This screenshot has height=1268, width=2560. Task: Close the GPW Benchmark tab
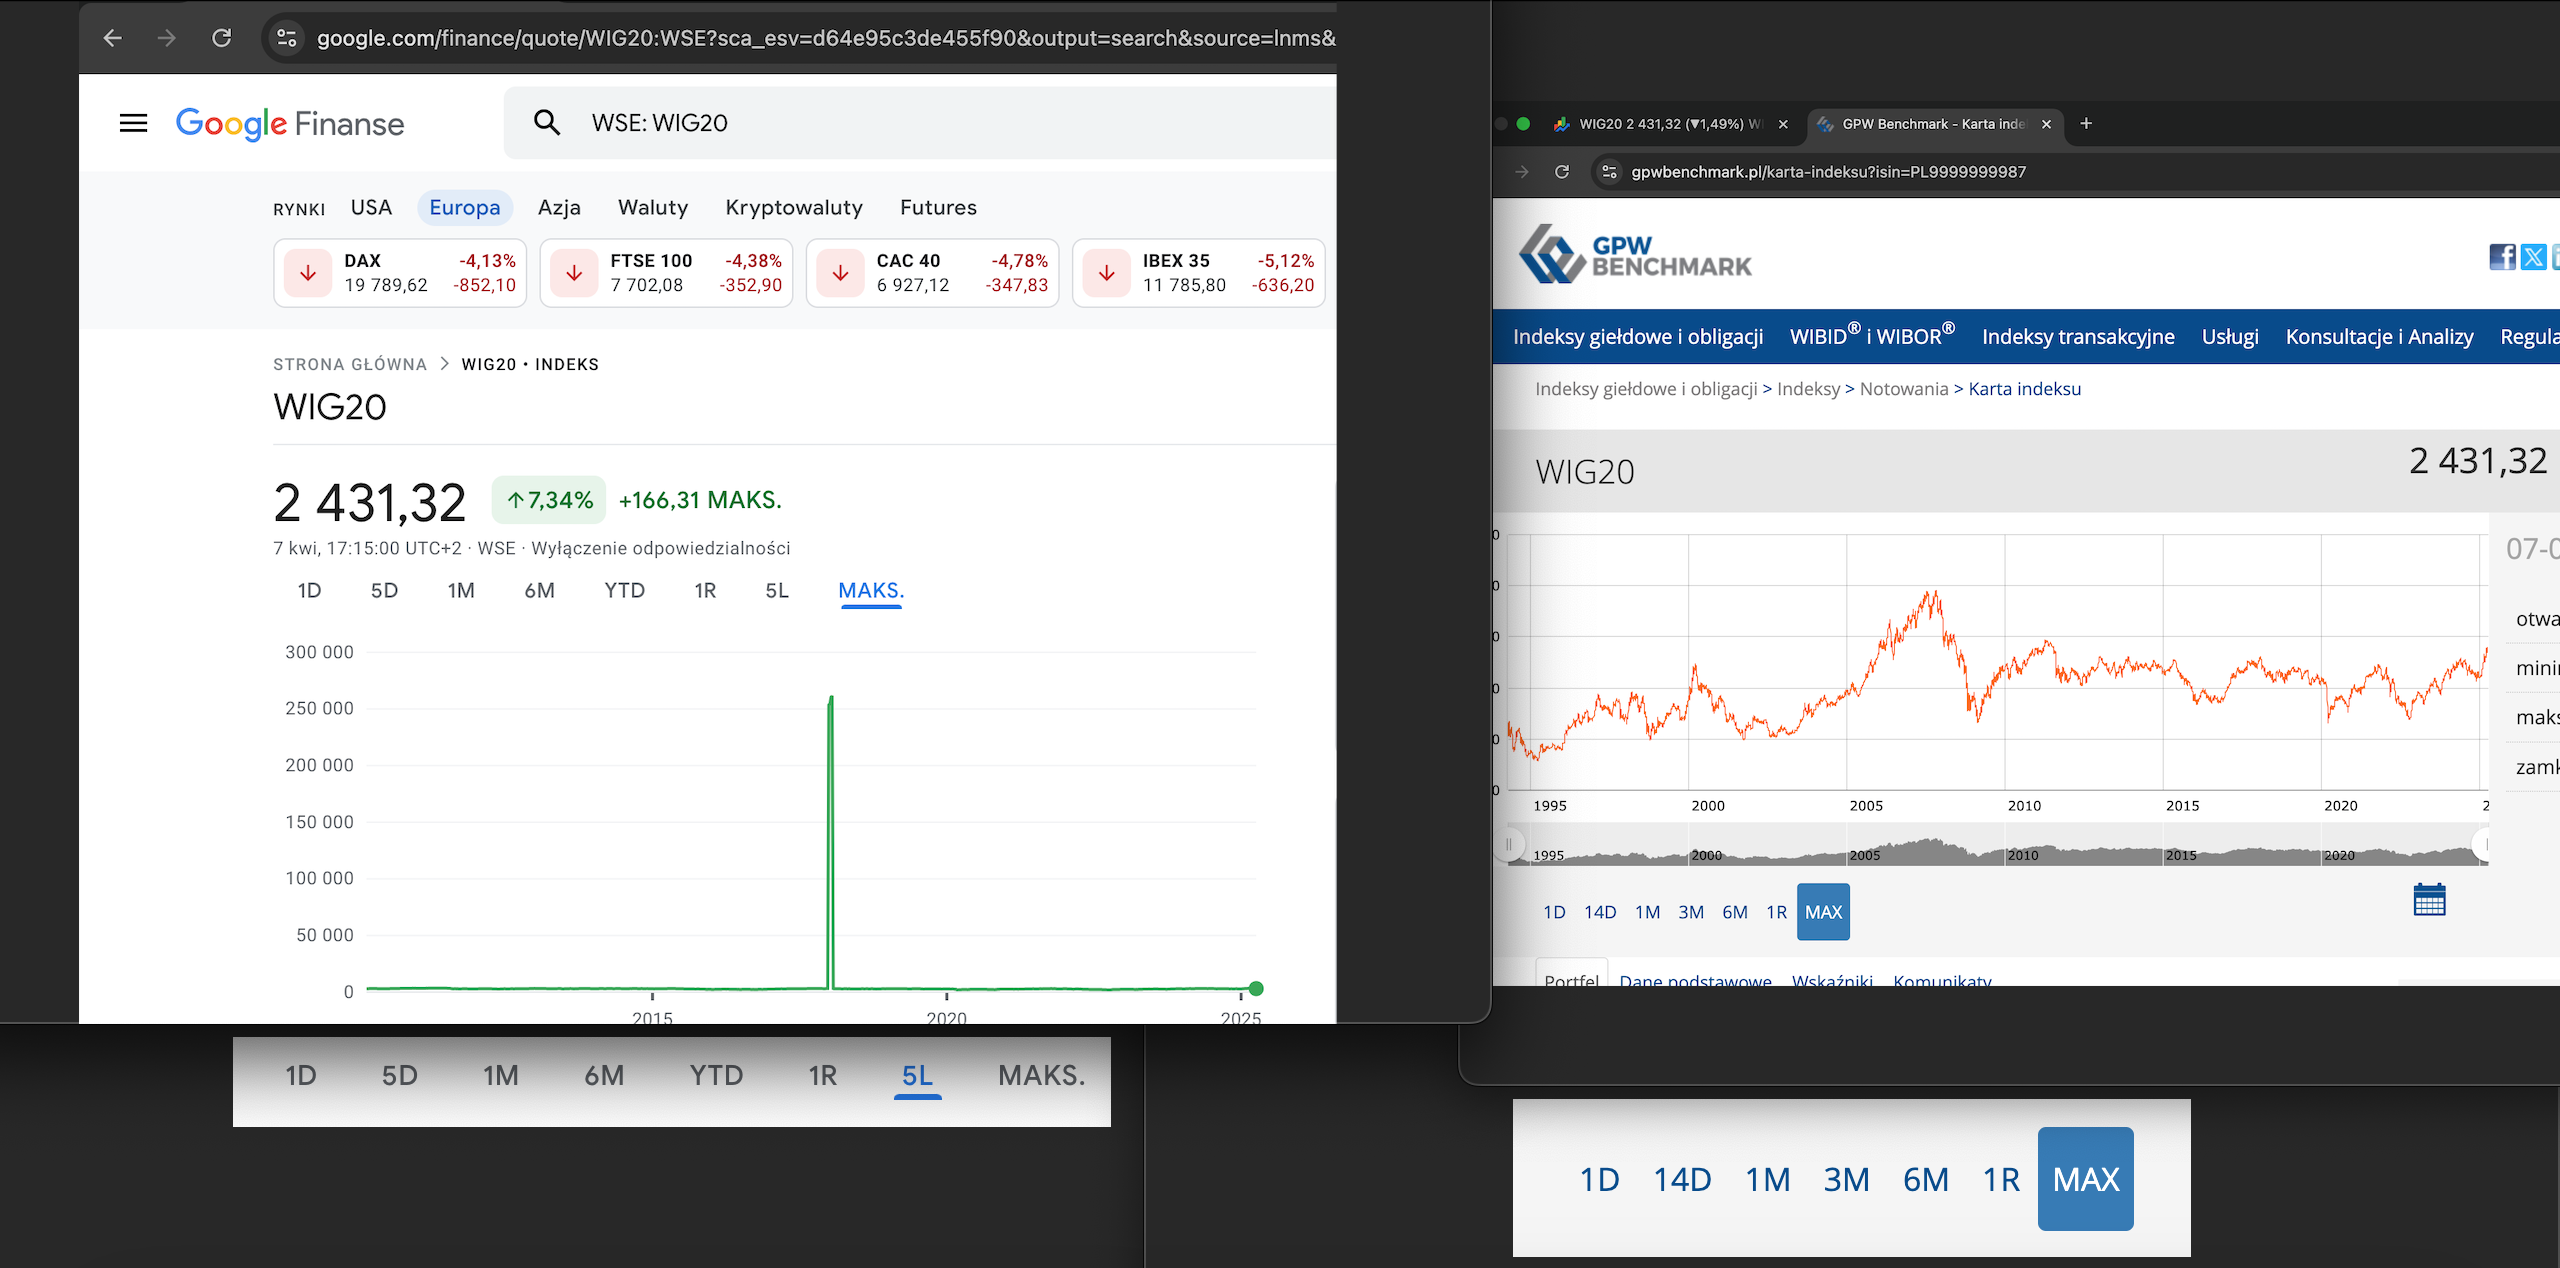click(x=2046, y=124)
